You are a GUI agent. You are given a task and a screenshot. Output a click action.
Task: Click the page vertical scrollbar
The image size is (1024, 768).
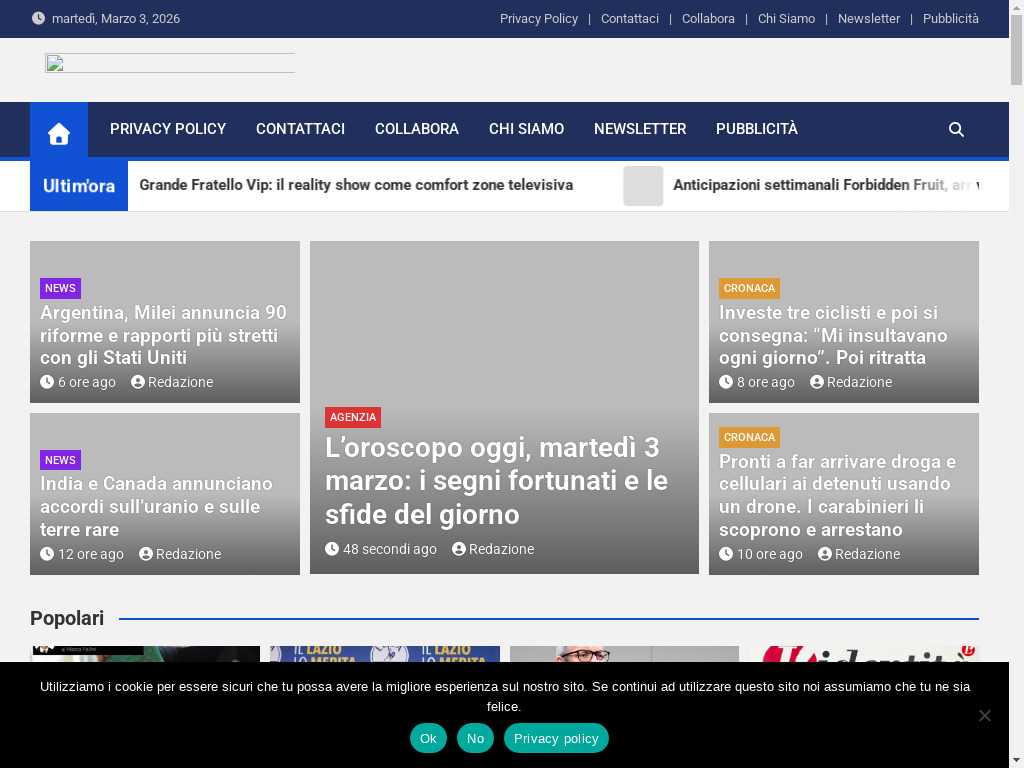[x=1016, y=400]
